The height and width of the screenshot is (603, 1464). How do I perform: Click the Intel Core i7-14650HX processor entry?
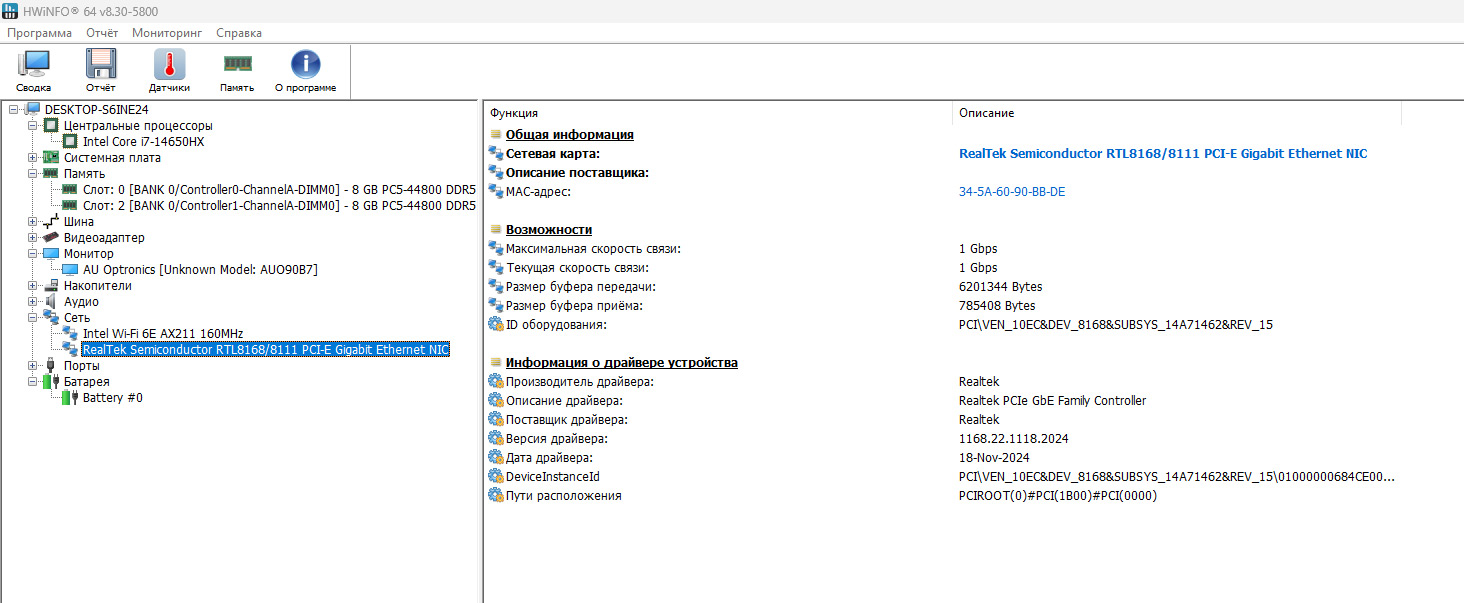coord(143,142)
